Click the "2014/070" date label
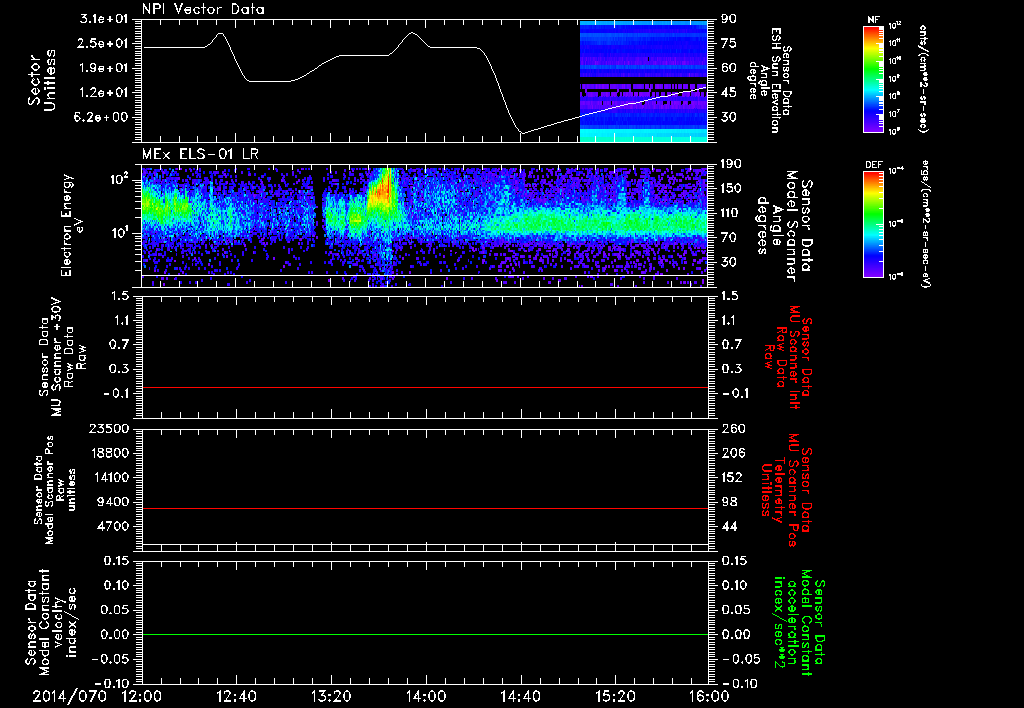 [70, 696]
